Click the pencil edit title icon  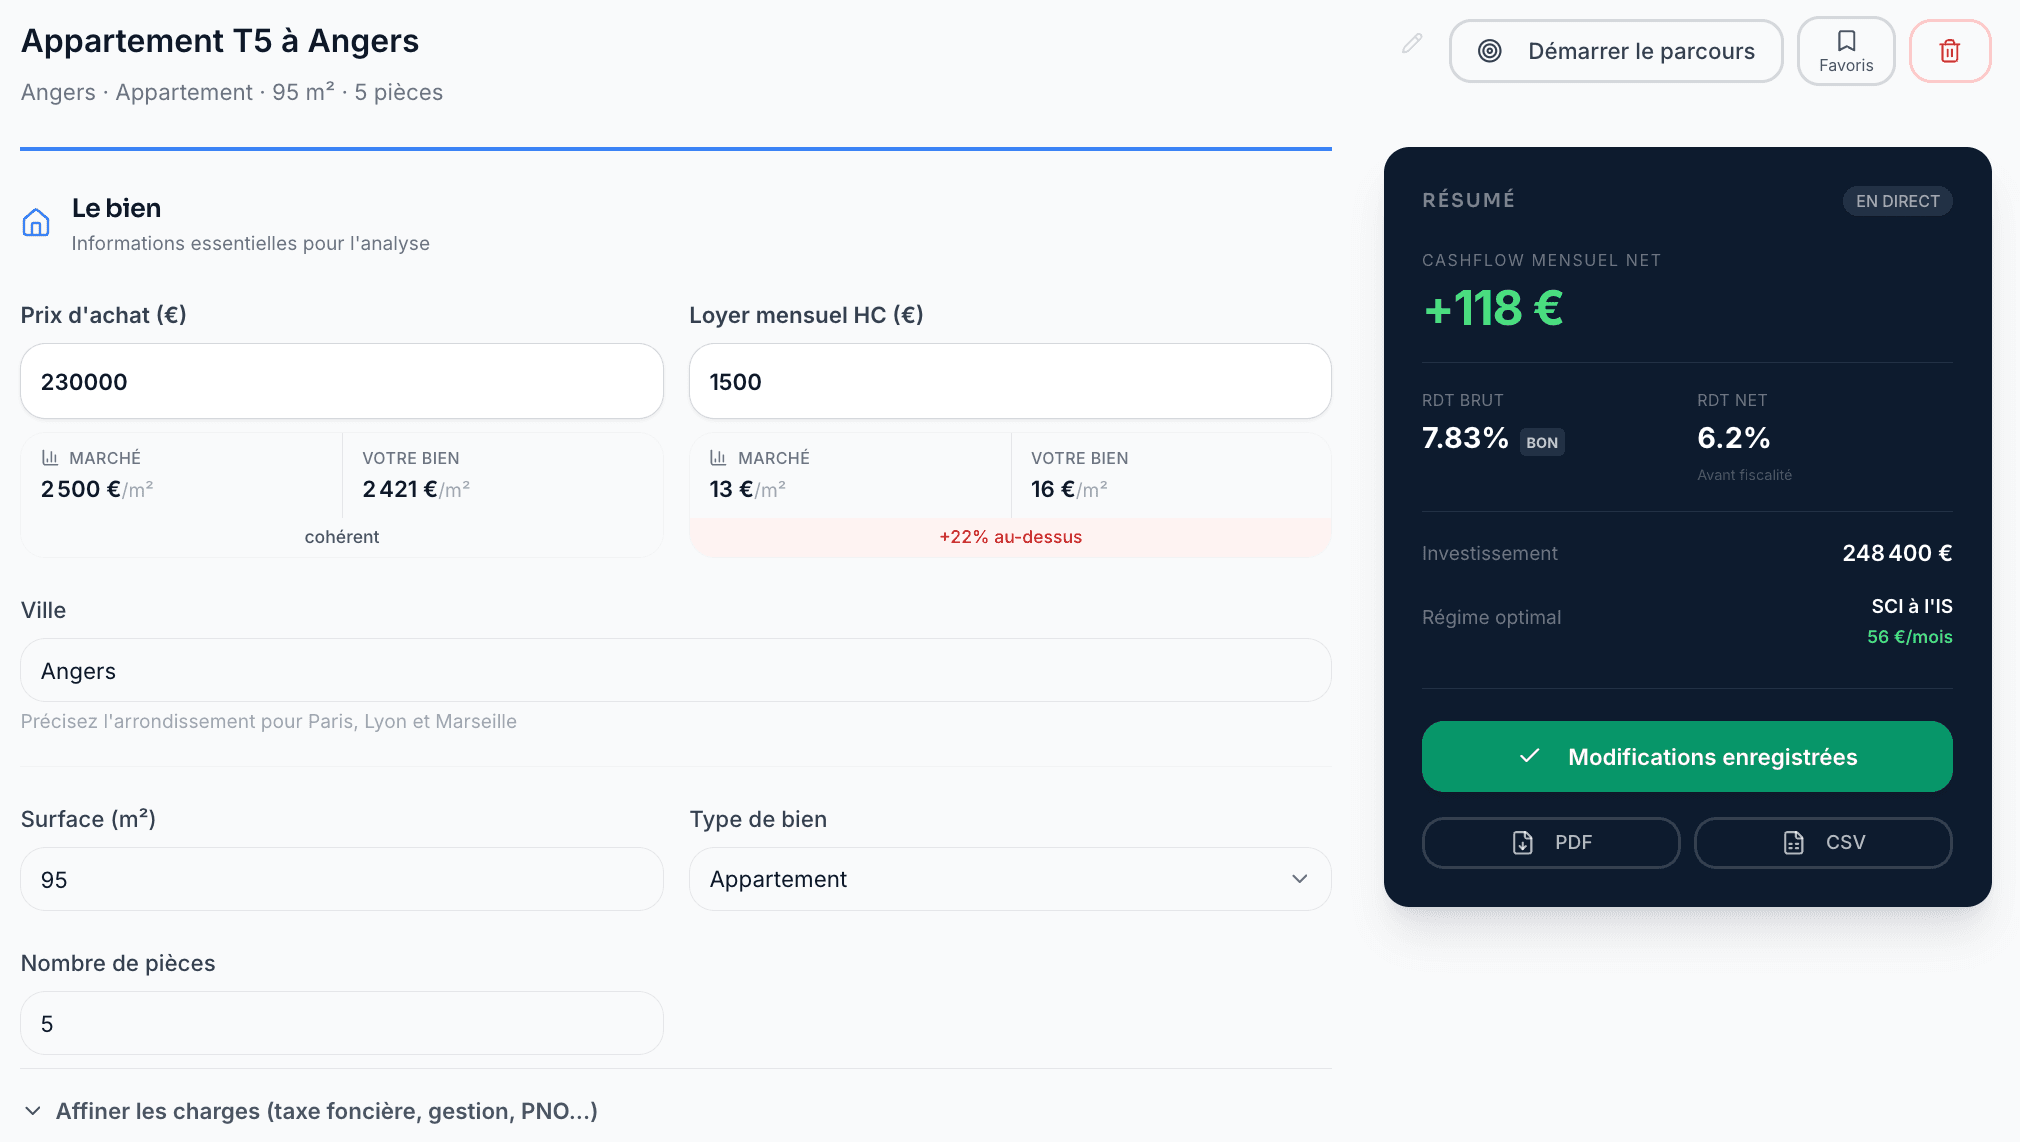(x=1411, y=43)
